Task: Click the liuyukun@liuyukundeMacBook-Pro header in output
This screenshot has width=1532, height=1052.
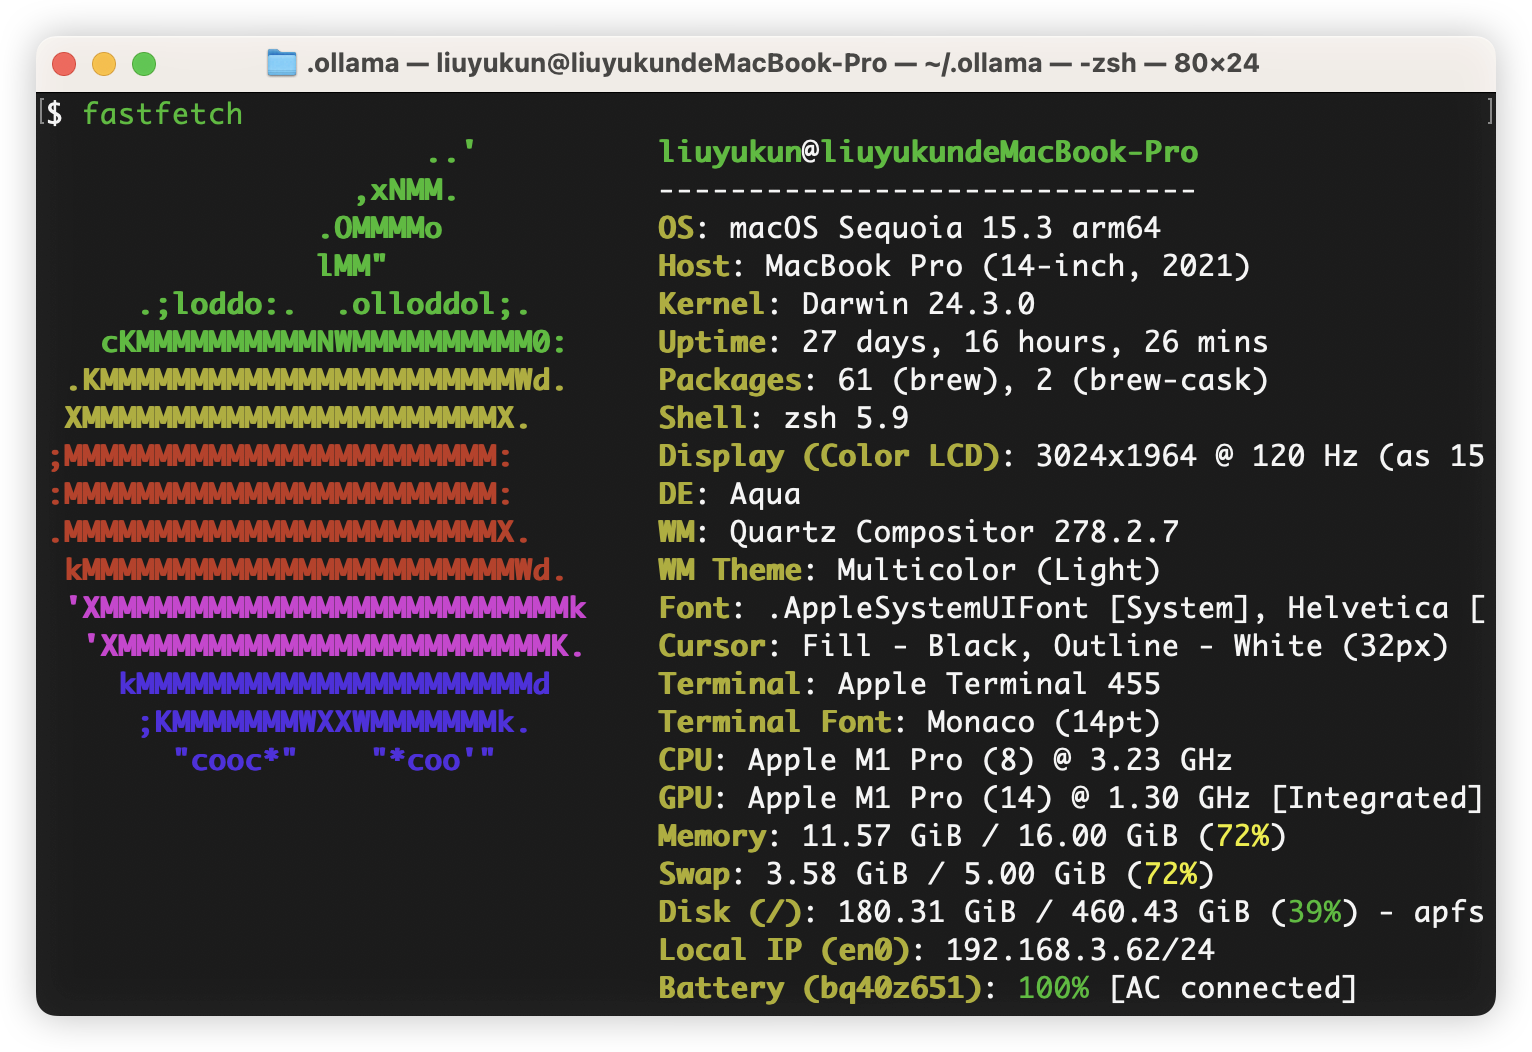Action: 927,152
